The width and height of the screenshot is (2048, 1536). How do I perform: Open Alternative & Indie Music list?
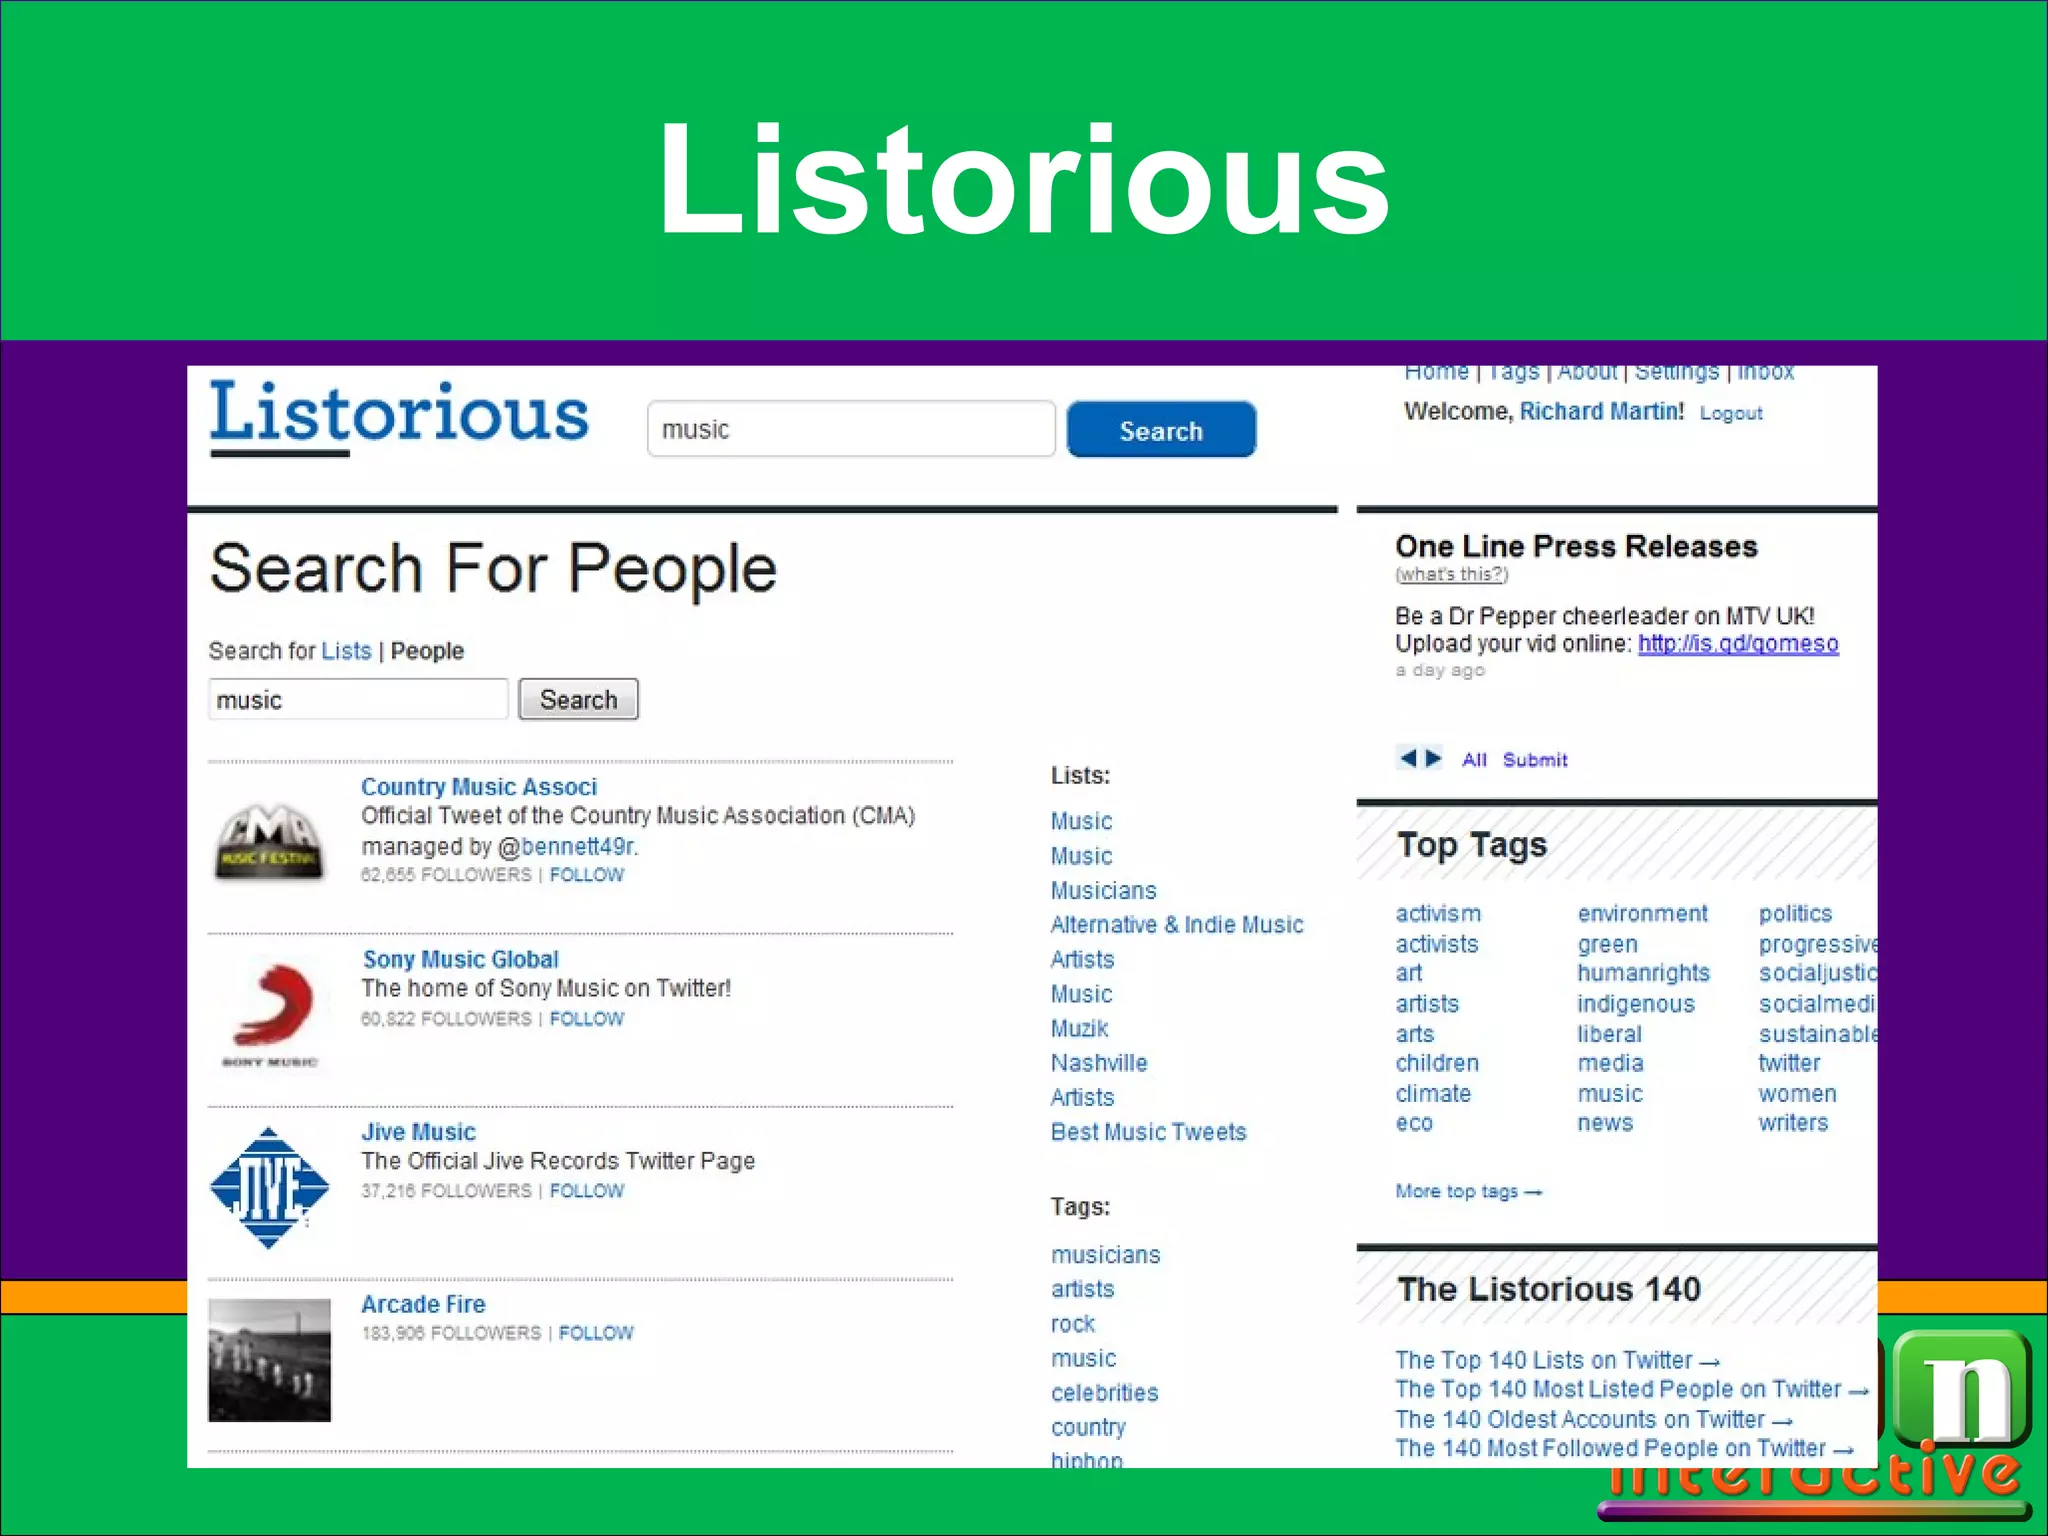[x=1177, y=924]
